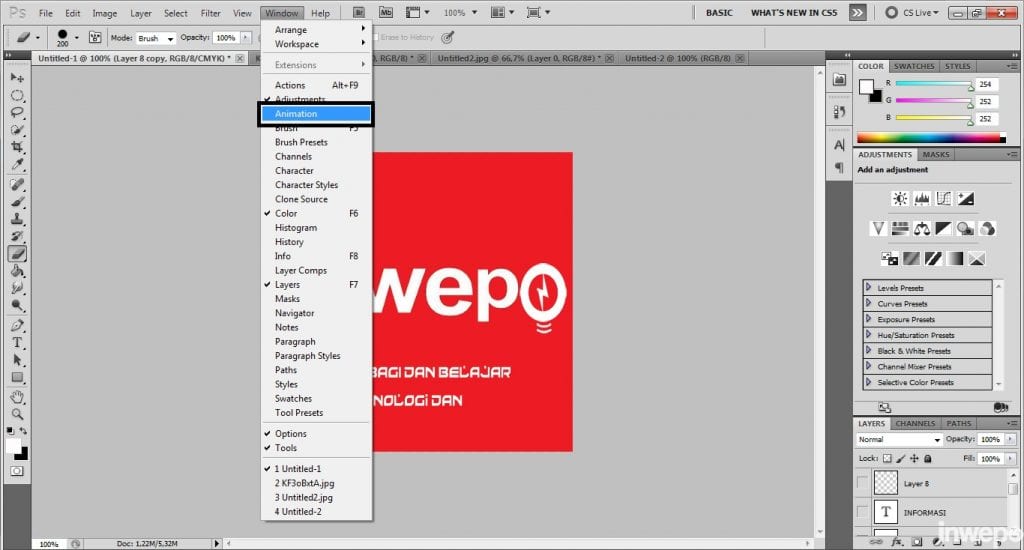Select the Lasso tool
This screenshot has width=1024, height=550.
pyautogui.click(x=17, y=112)
